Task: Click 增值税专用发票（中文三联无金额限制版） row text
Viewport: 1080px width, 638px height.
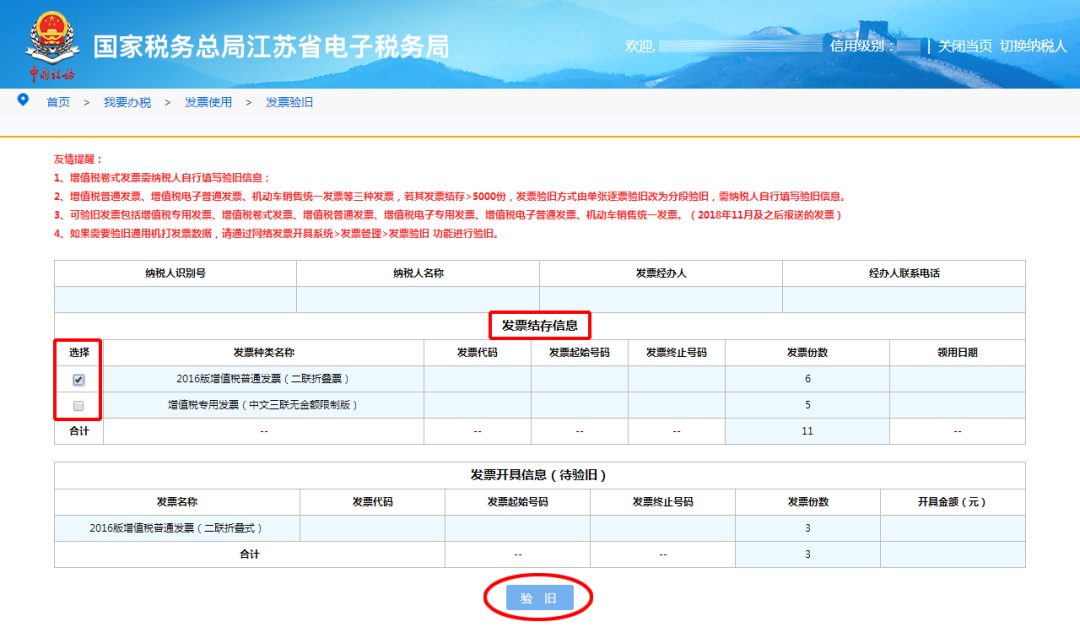Action: (264, 404)
